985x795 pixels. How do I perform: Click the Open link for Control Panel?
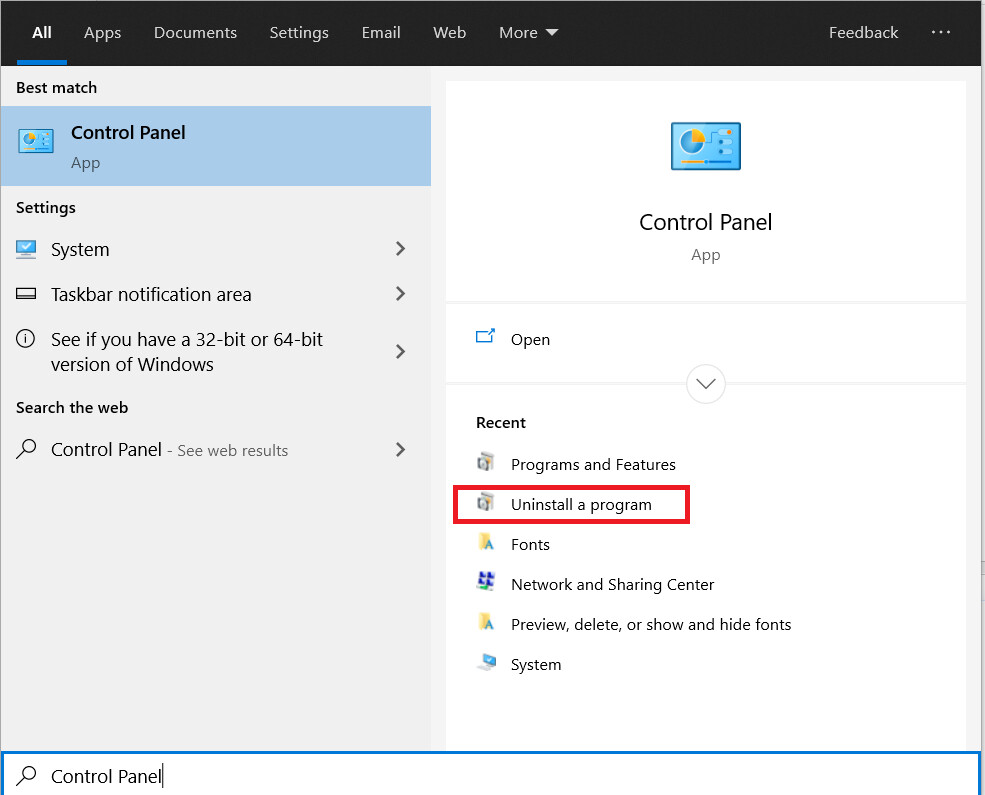pyautogui.click(x=531, y=339)
